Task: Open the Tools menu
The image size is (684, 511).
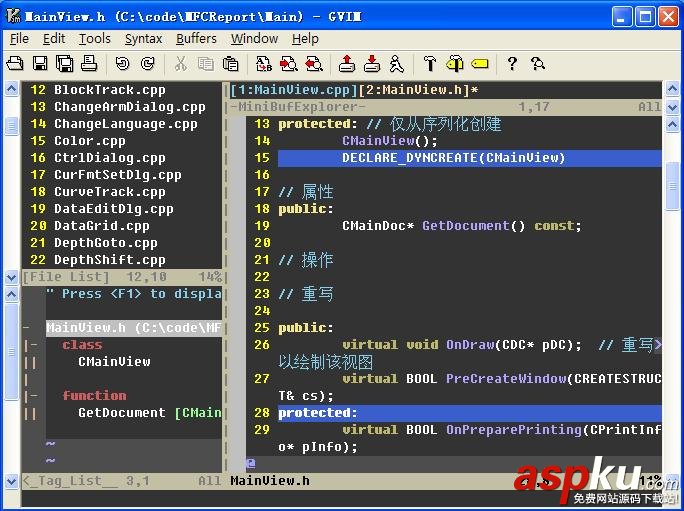Action: (x=95, y=39)
